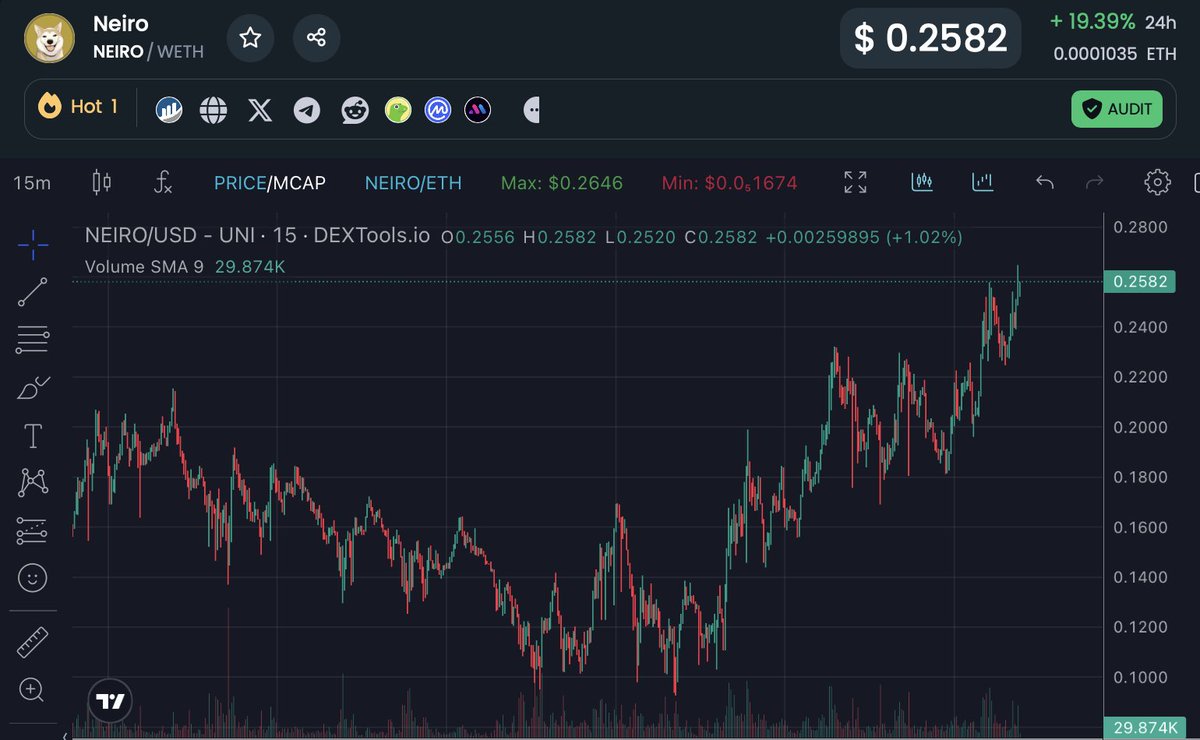1200x740 pixels.
Task: Open the CoinGecko gecko icon link
Action: point(399,109)
